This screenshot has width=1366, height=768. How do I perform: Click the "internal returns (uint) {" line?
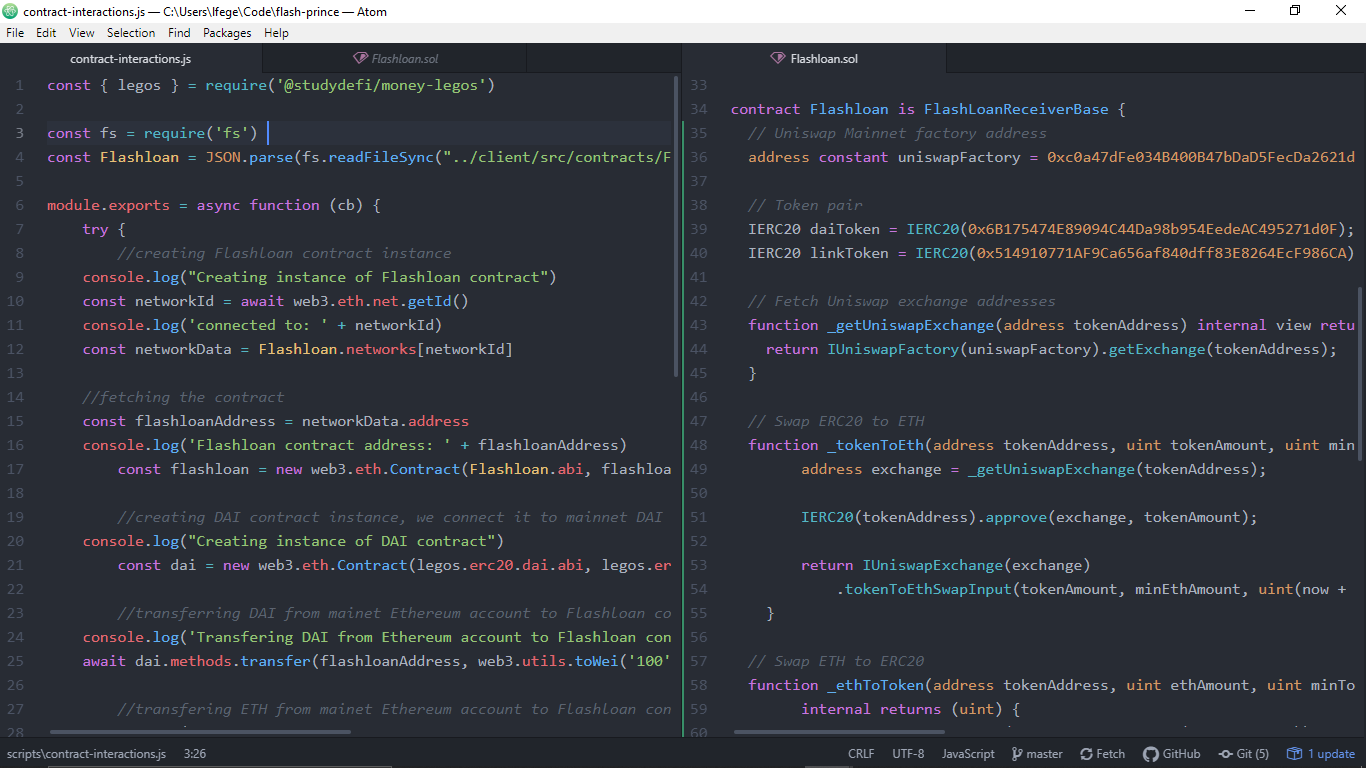(910, 709)
